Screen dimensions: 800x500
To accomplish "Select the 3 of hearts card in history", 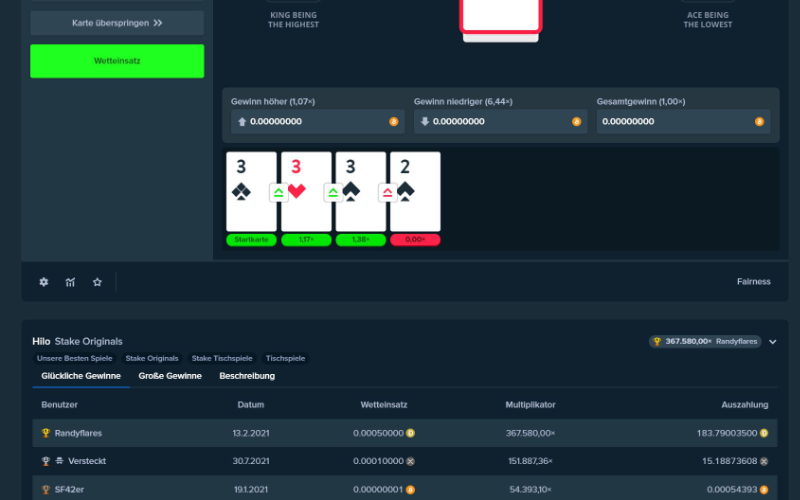I will point(306,192).
